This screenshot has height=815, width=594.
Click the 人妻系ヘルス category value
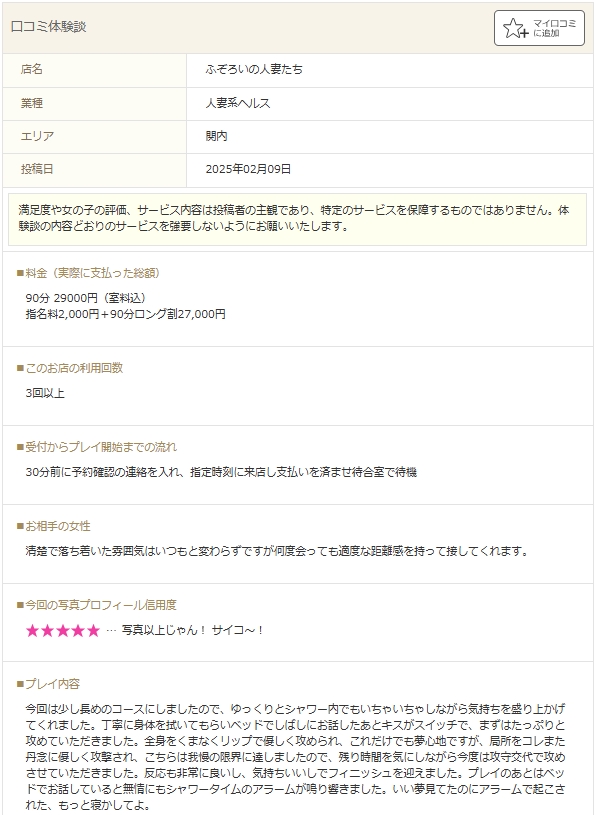(x=238, y=103)
